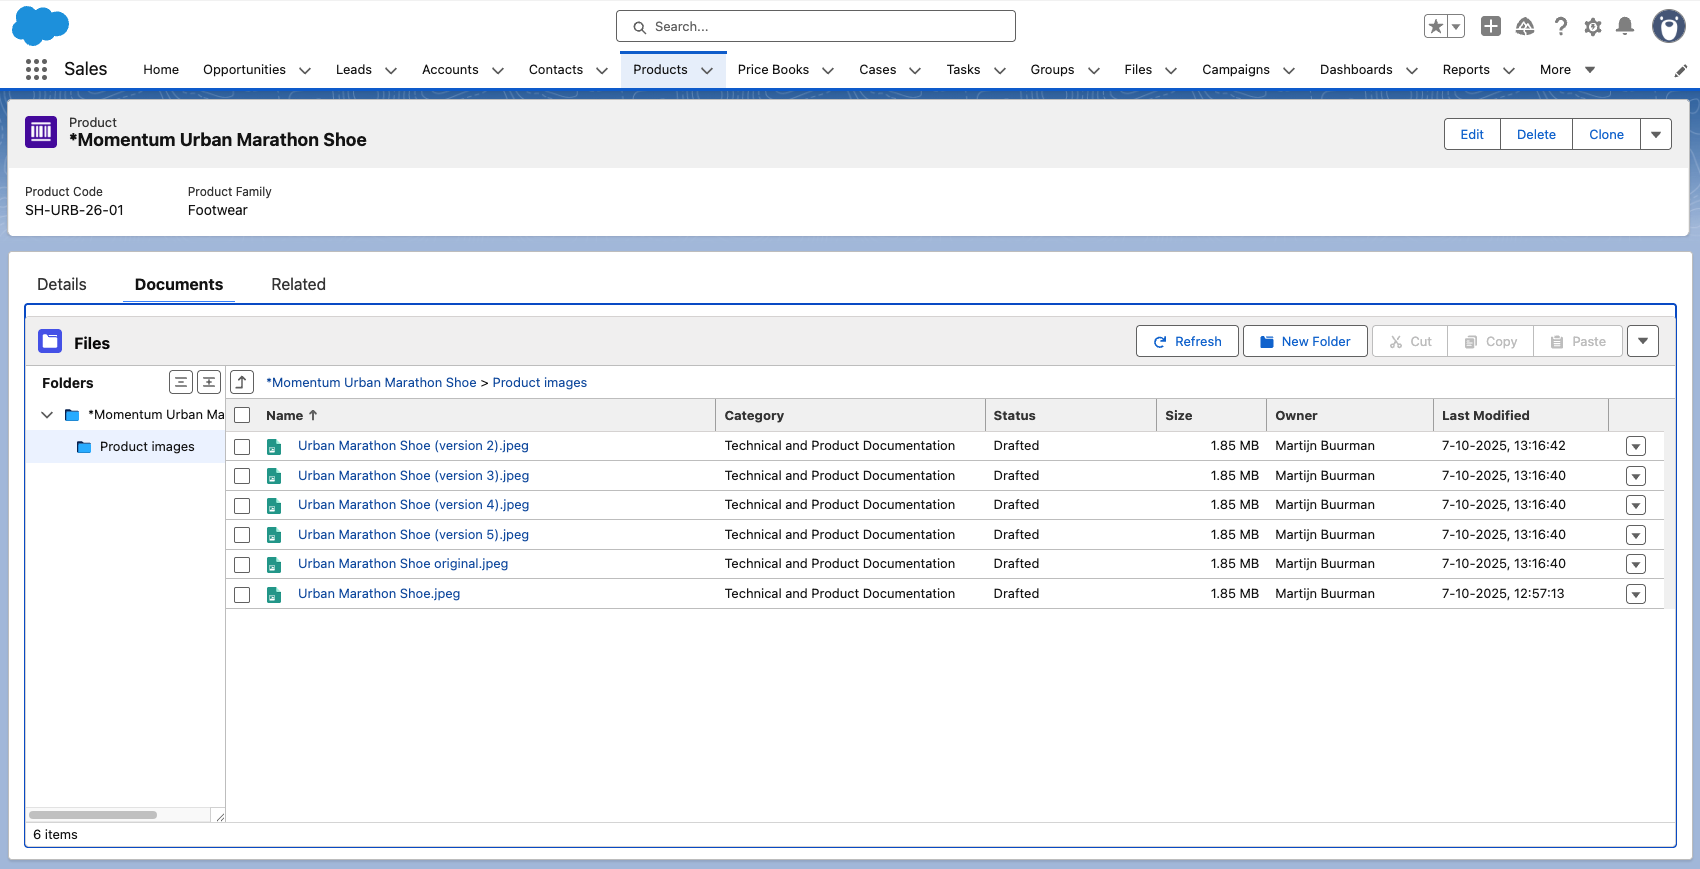
Task: Open the Notifications bell icon
Action: click(x=1626, y=27)
